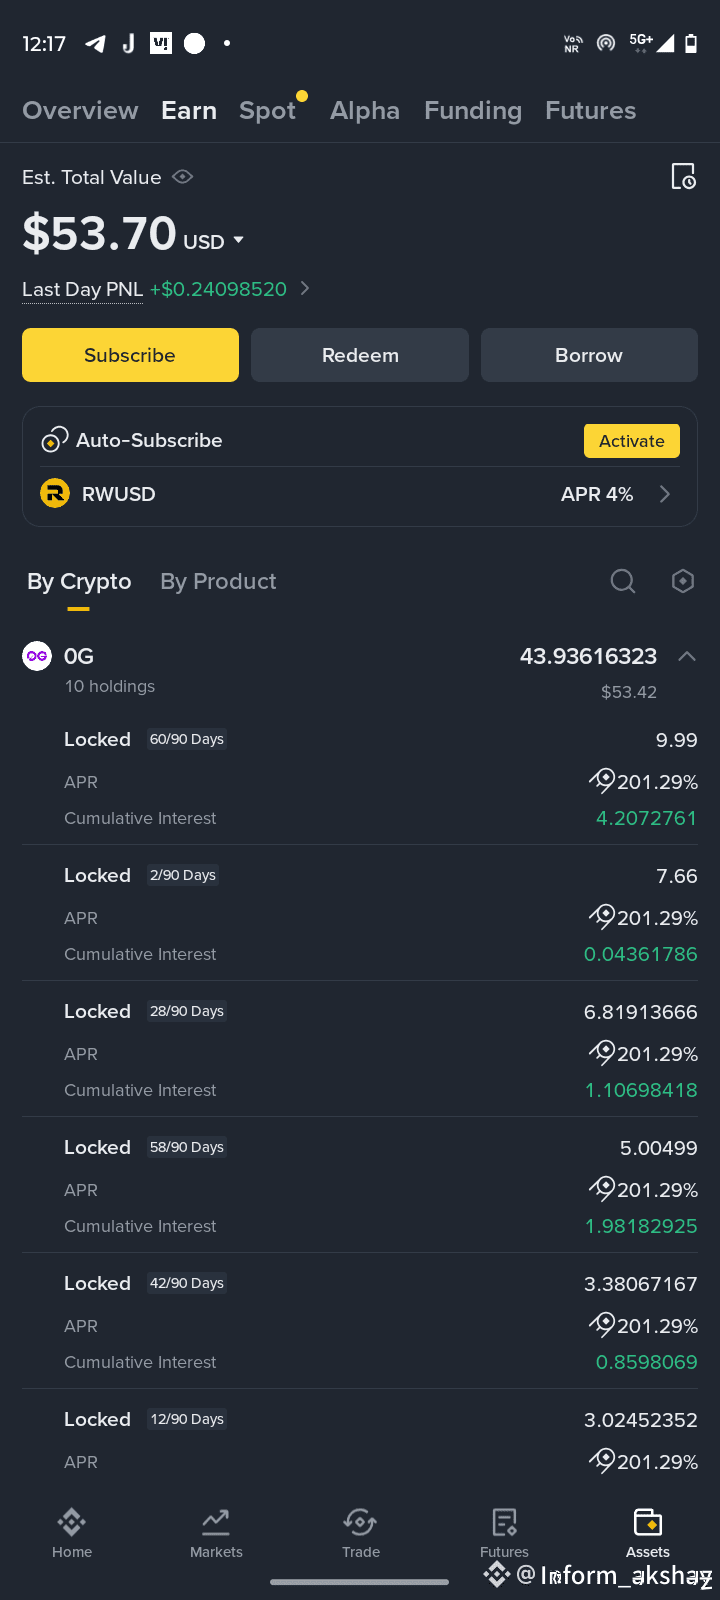Open Last Day PNL details
This screenshot has height=1600, width=720.
coord(166,289)
